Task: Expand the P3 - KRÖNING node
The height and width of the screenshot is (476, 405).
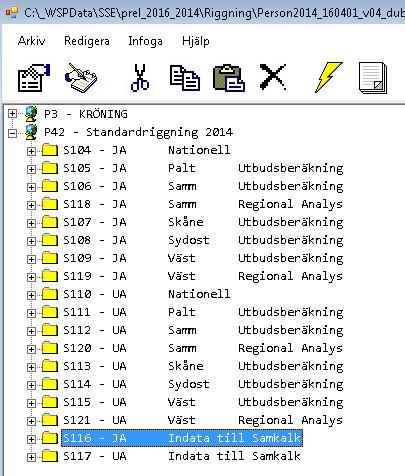Action: 12,114
